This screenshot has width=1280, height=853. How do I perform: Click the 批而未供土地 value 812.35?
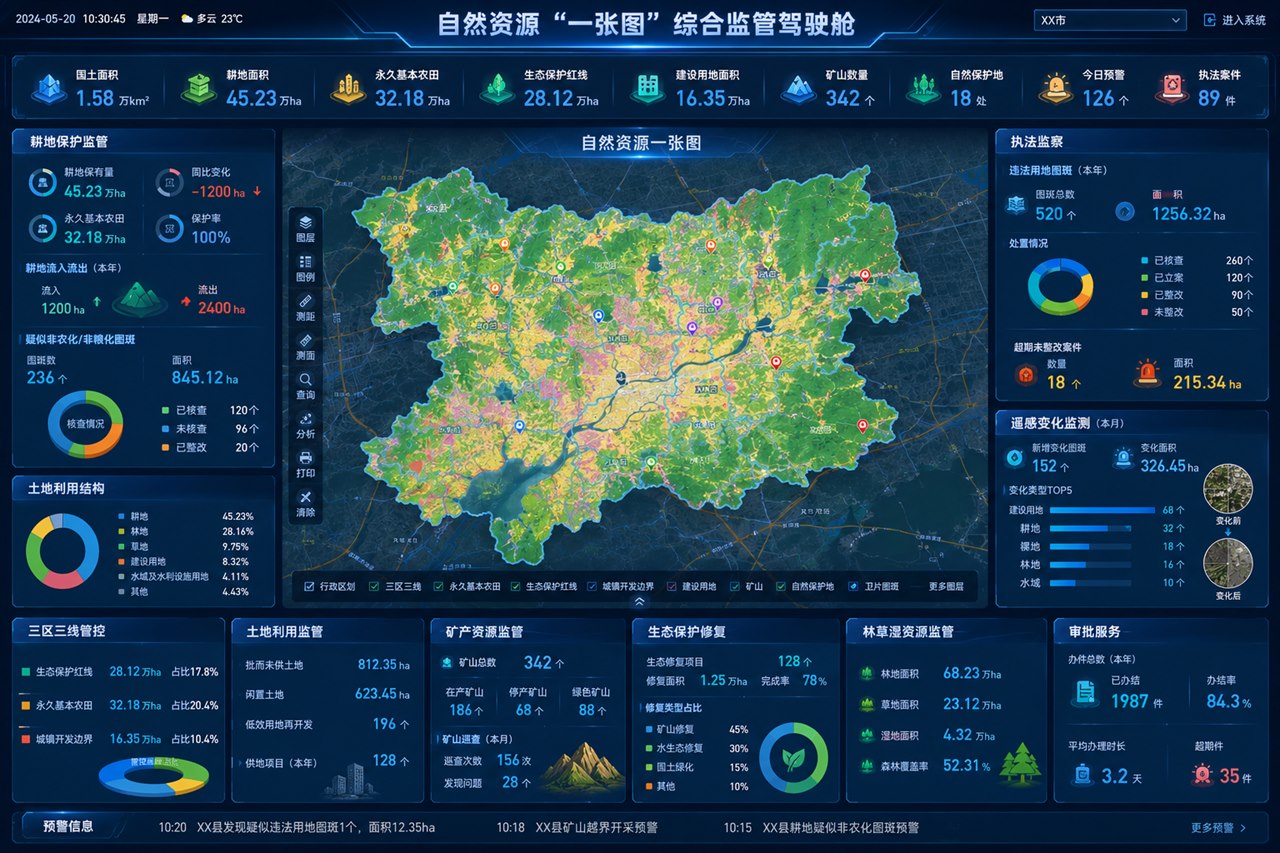pyautogui.click(x=376, y=664)
